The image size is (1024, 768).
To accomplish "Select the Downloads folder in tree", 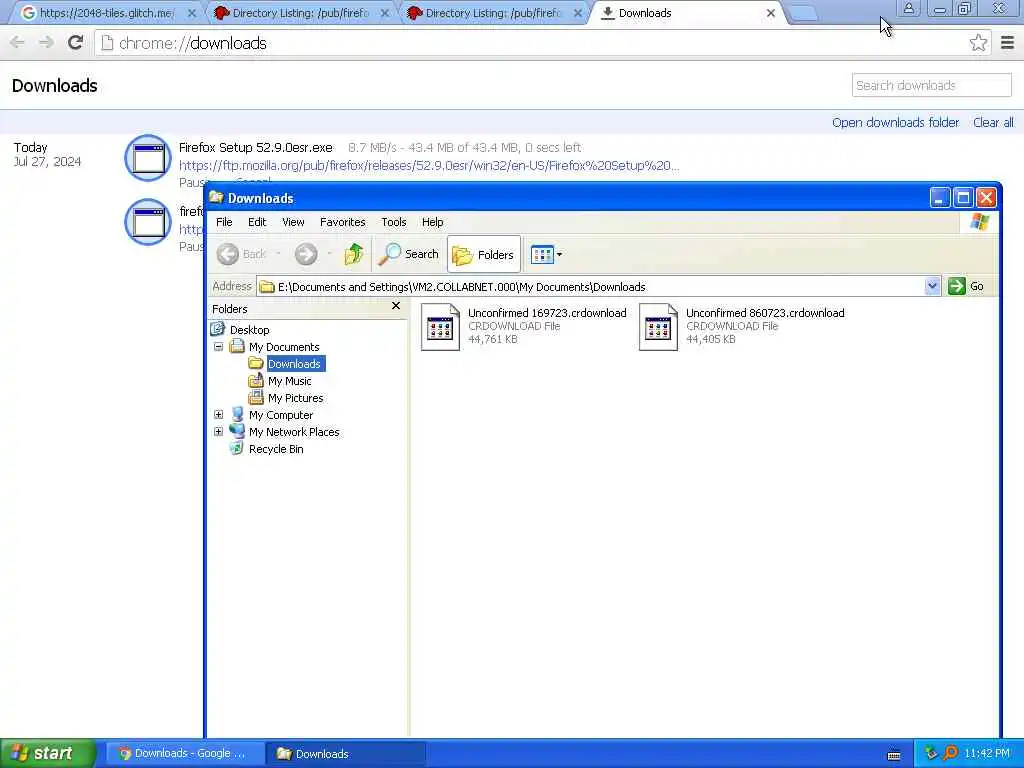I will 294,364.
